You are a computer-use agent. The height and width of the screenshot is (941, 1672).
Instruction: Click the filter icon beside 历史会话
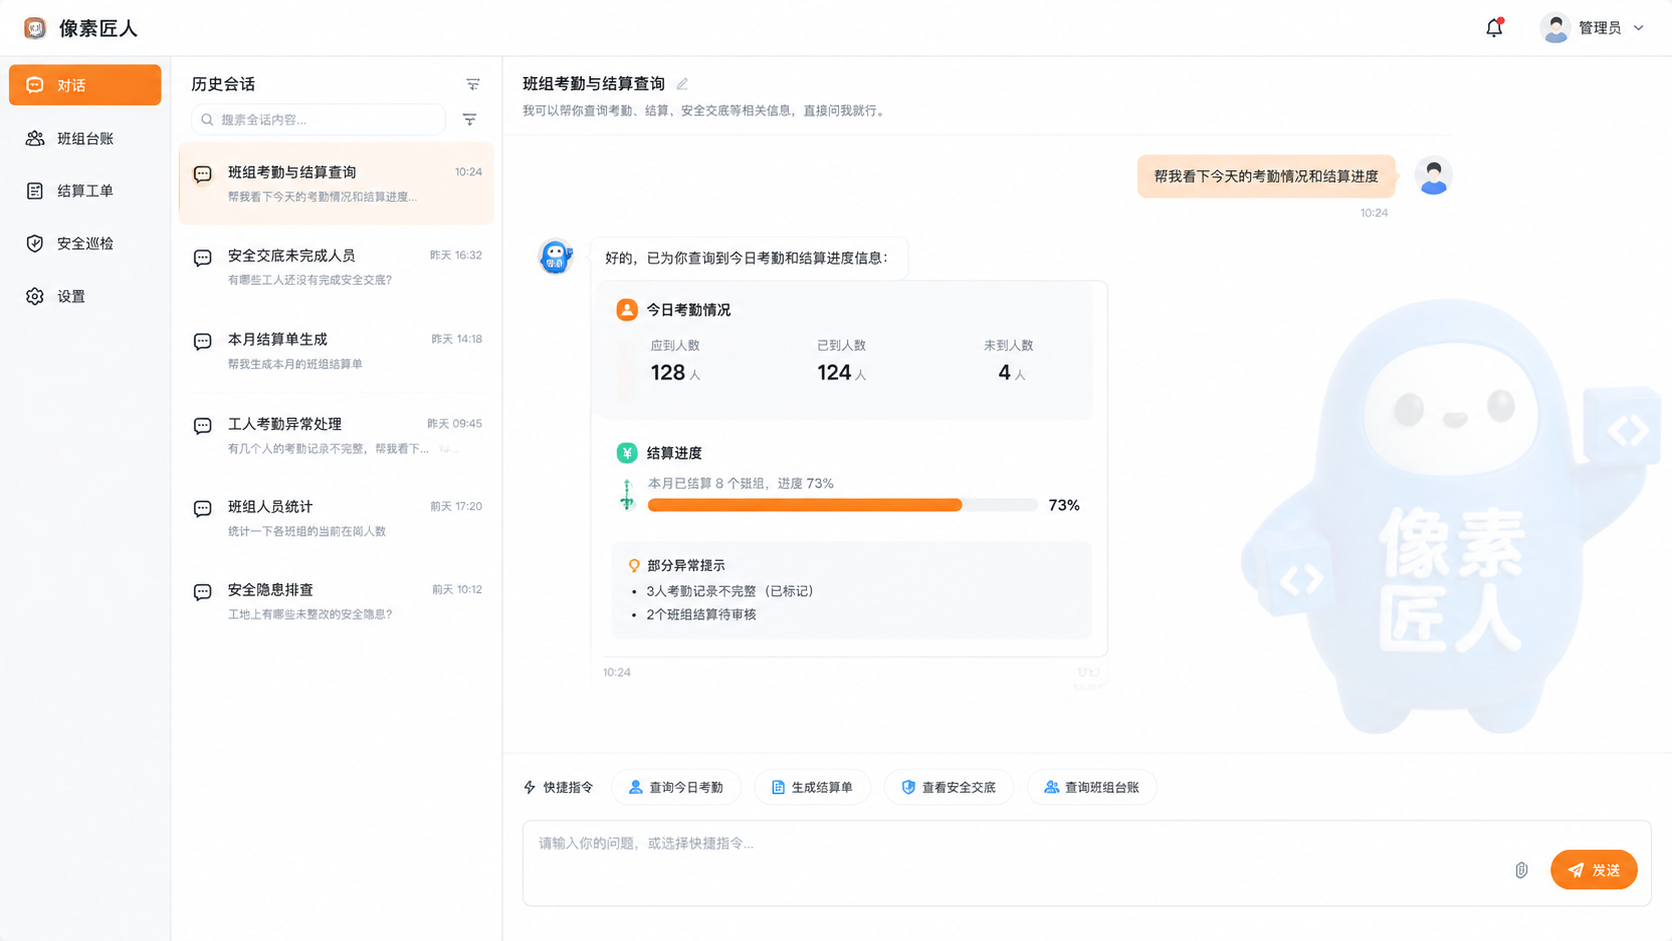tap(473, 84)
